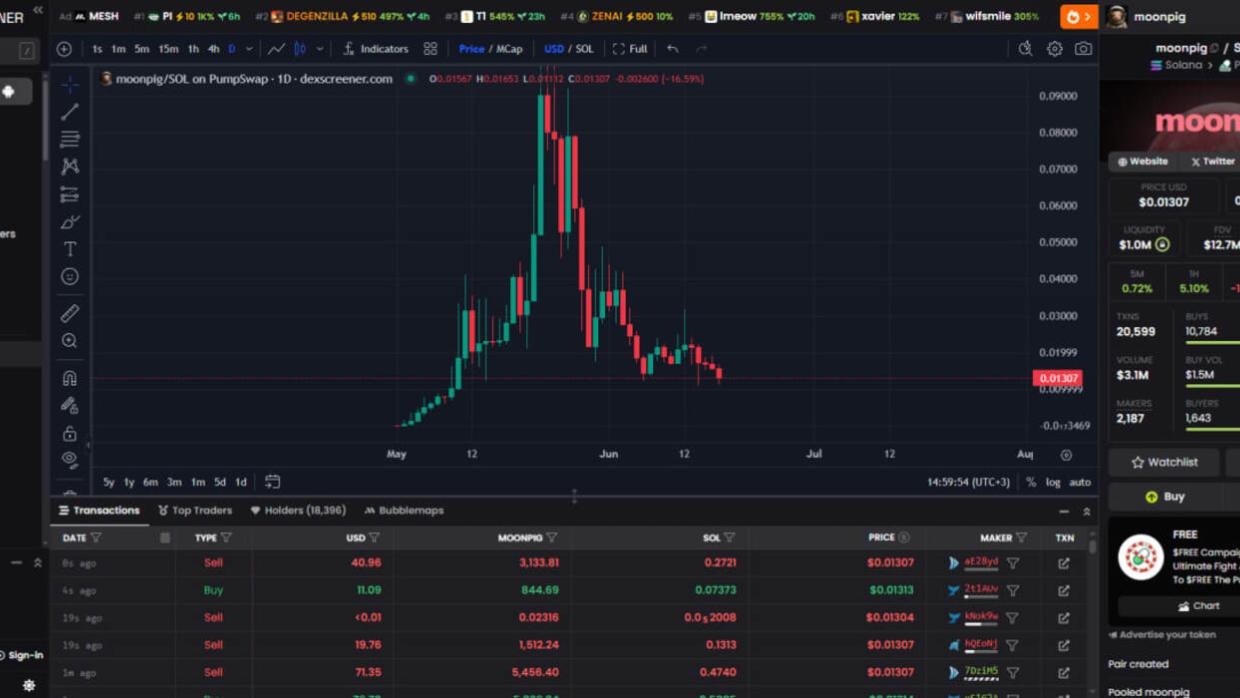This screenshot has width=1240, height=698.
Task: Open the emoji icons tool
Action: (69, 276)
